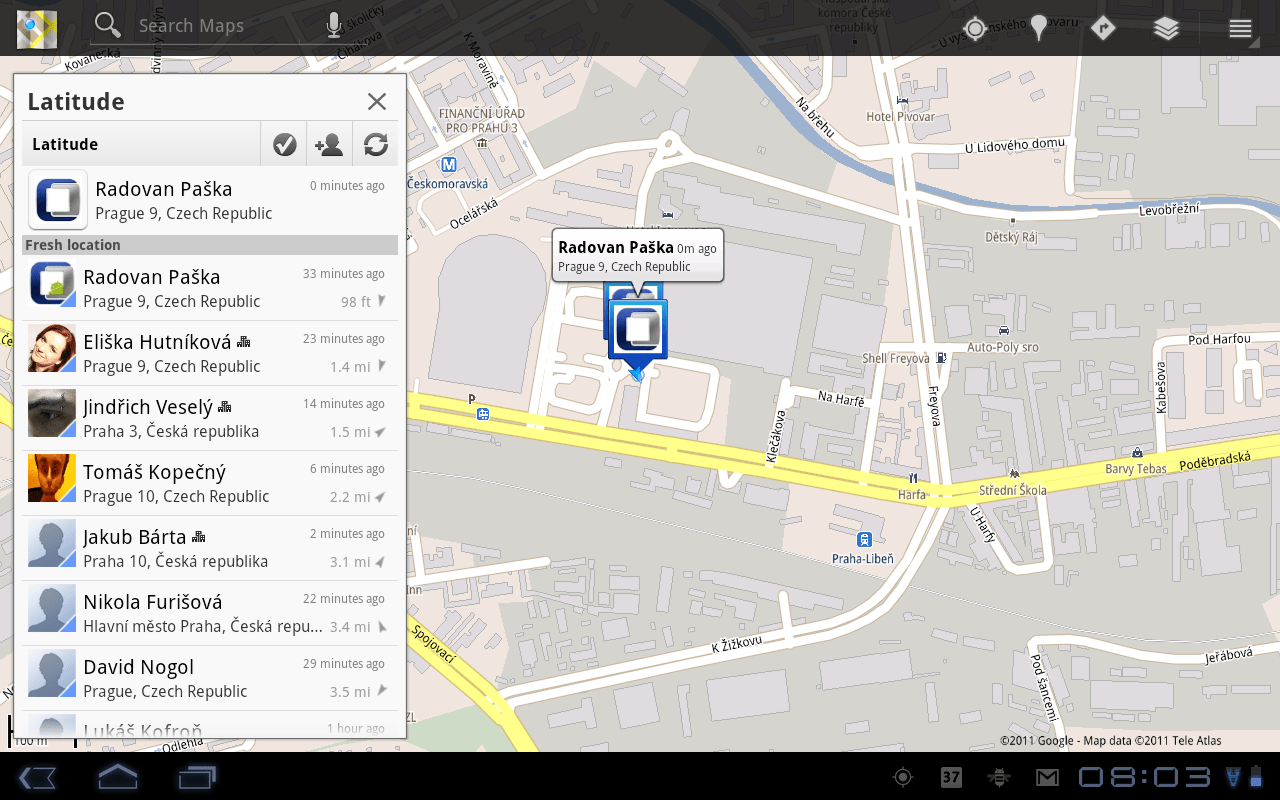The width and height of the screenshot is (1280, 800).
Task: Add friends with the plus-person icon
Action: pos(329,144)
